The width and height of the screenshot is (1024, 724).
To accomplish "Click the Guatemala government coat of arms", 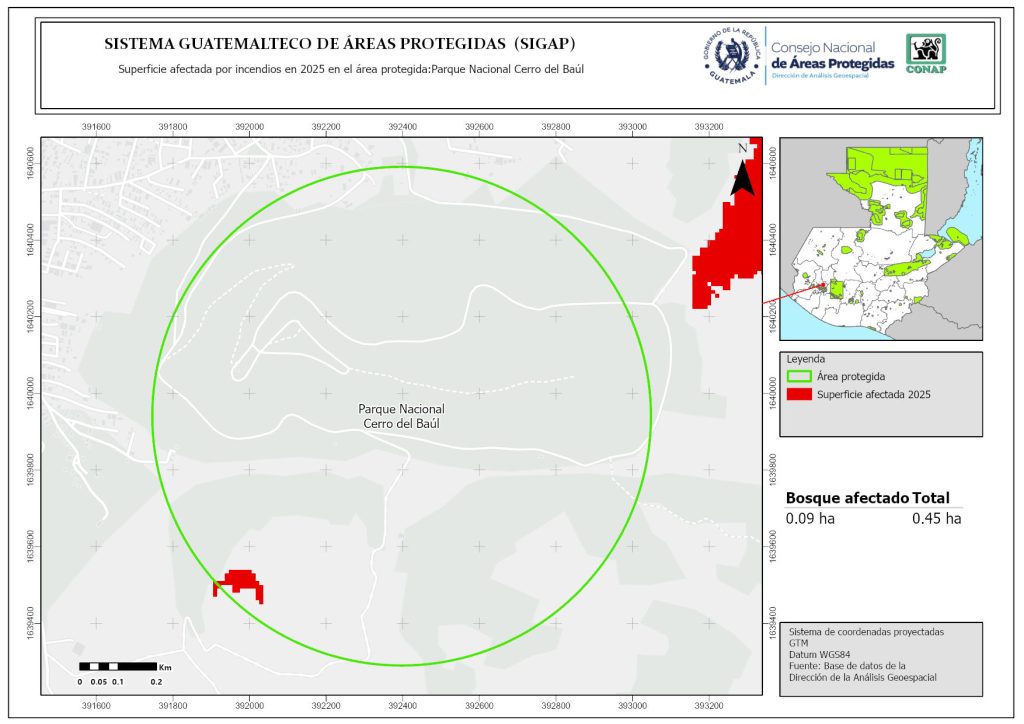I will pyautogui.click(x=731, y=55).
